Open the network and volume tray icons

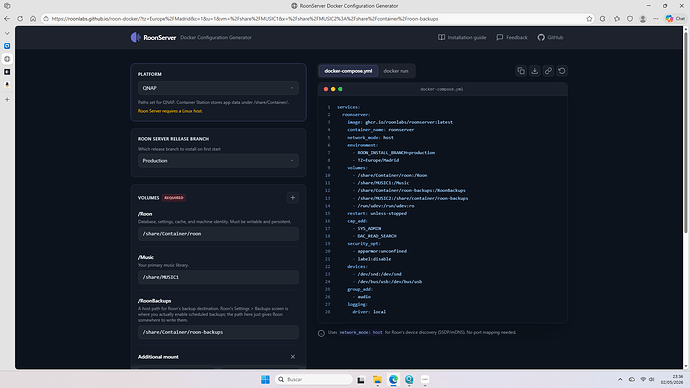click(x=647, y=379)
